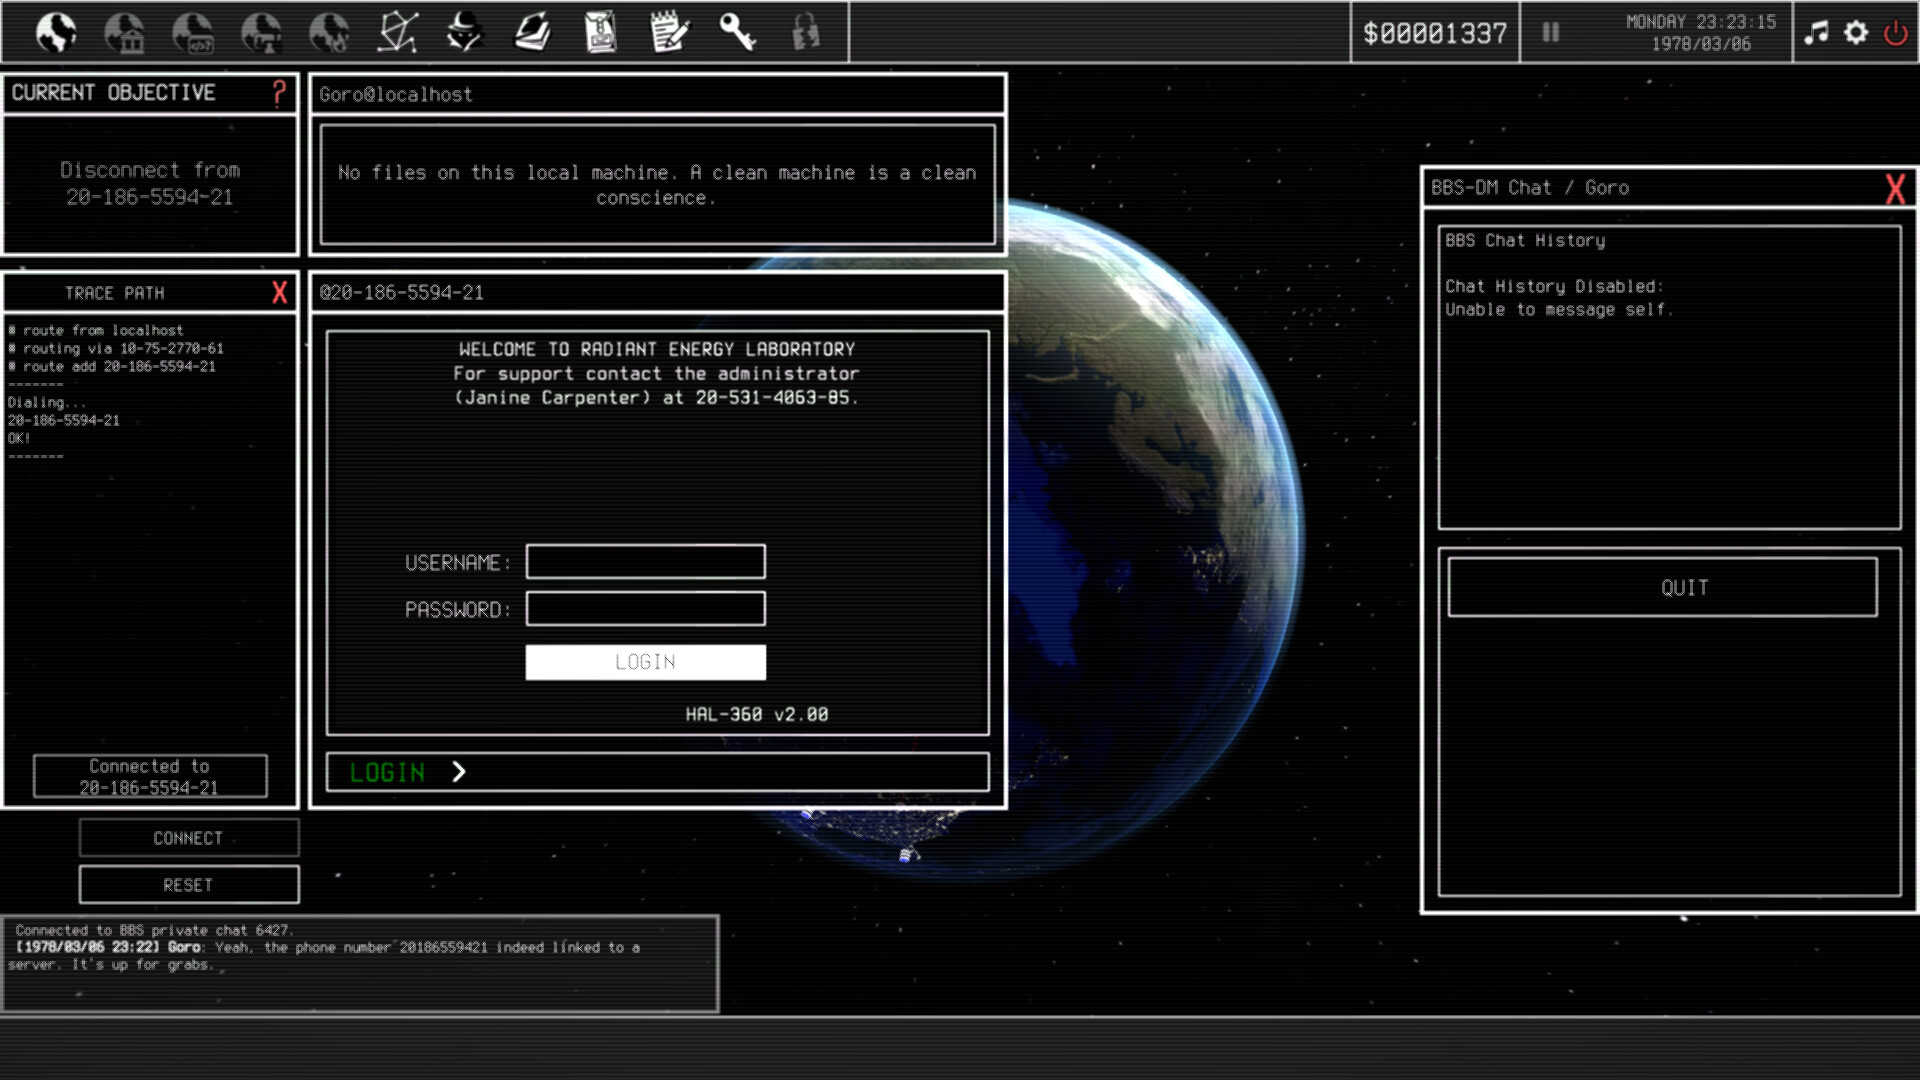
Task: Open the notepad with pencil icon
Action: (669, 33)
